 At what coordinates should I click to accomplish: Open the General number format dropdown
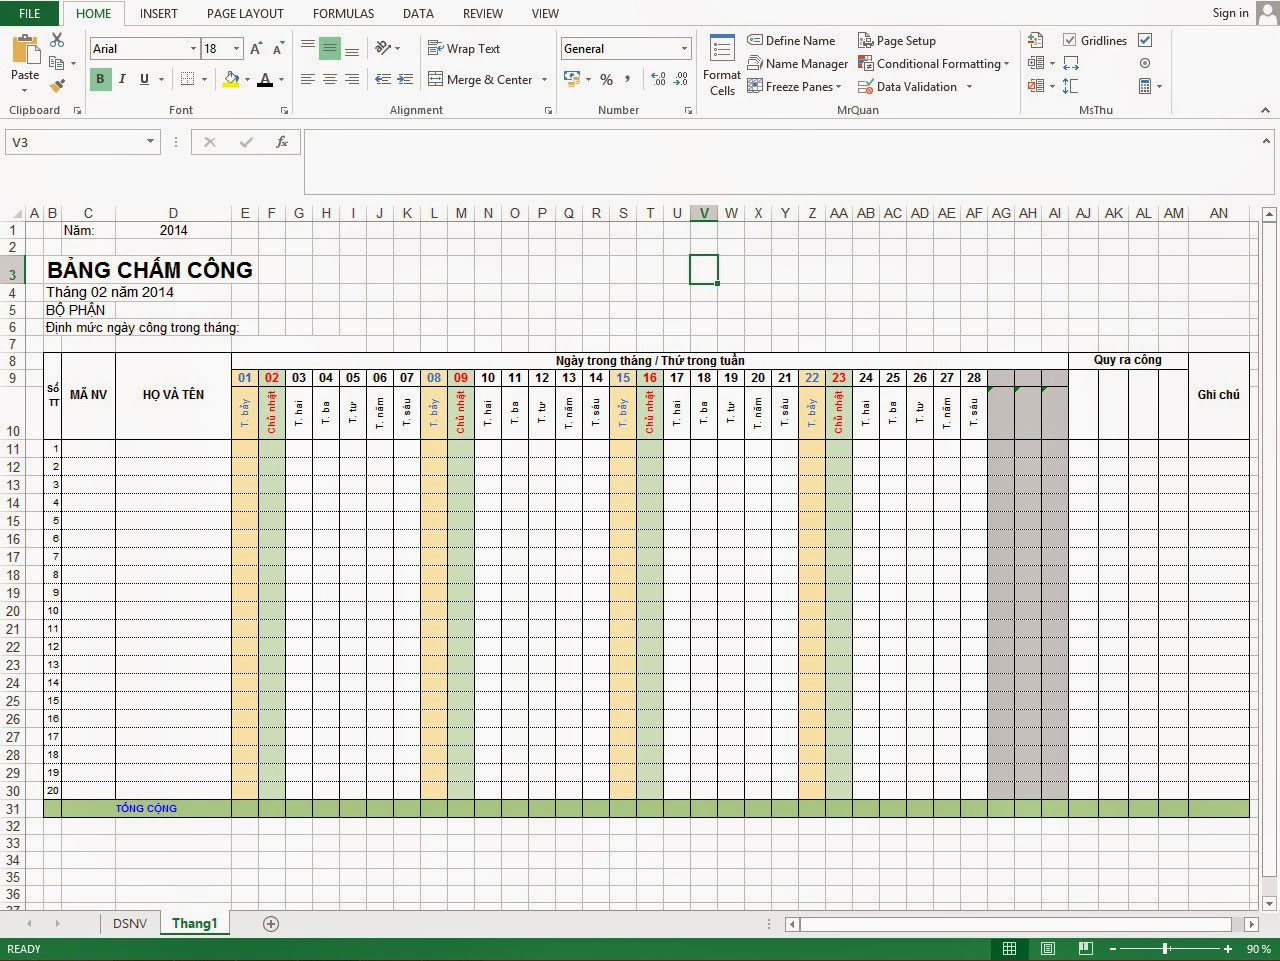click(683, 48)
